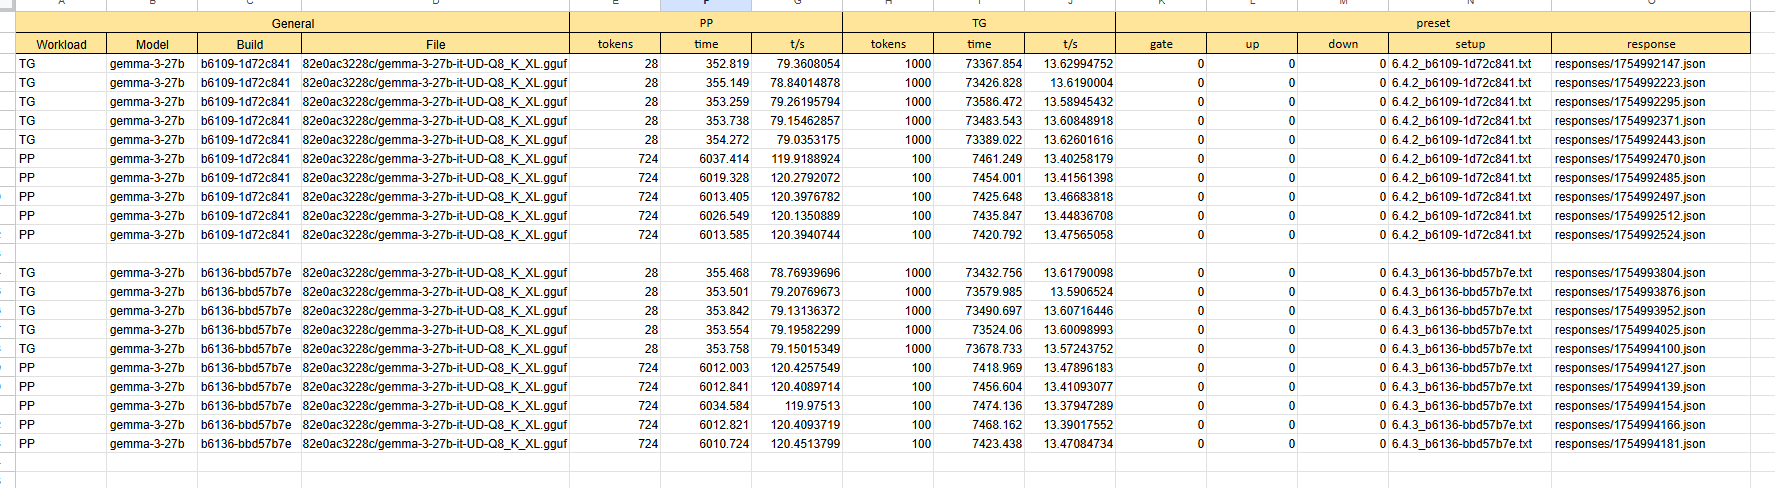The width and height of the screenshot is (1775, 488).
Task: Click the cell showing 73426.828
Action: [979, 82]
